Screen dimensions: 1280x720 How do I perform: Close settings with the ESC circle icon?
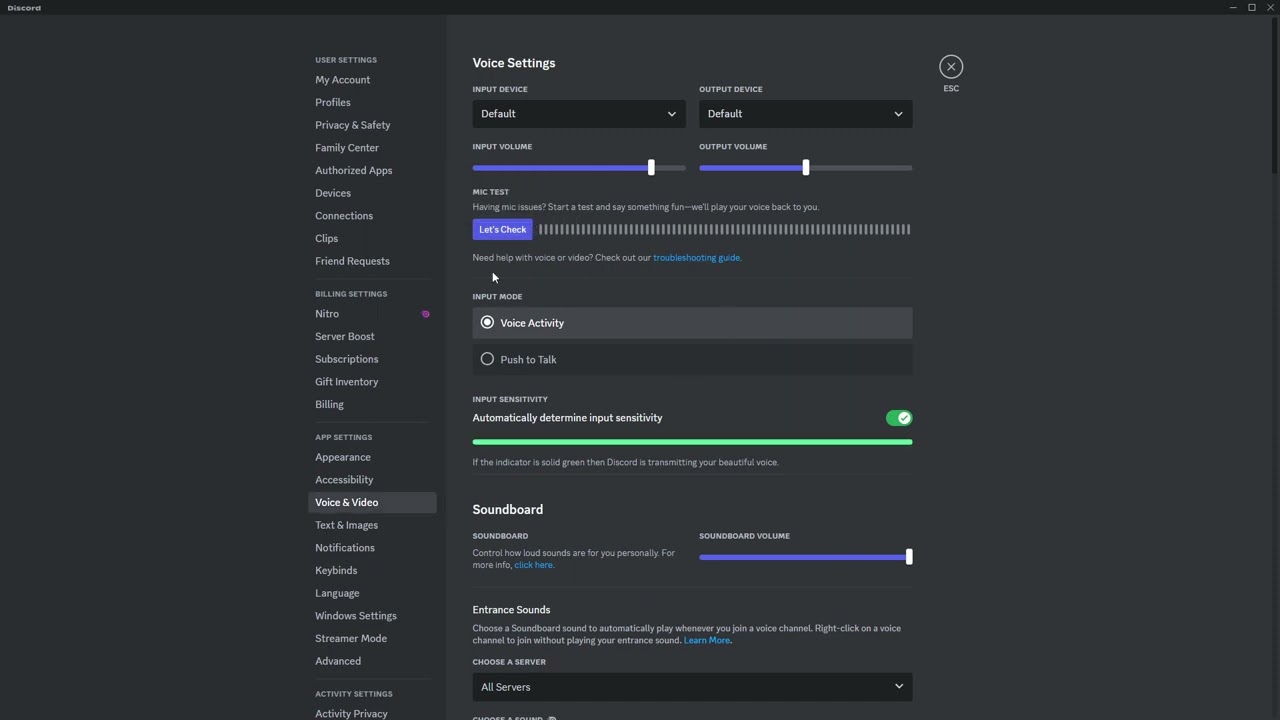click(951, 67)
